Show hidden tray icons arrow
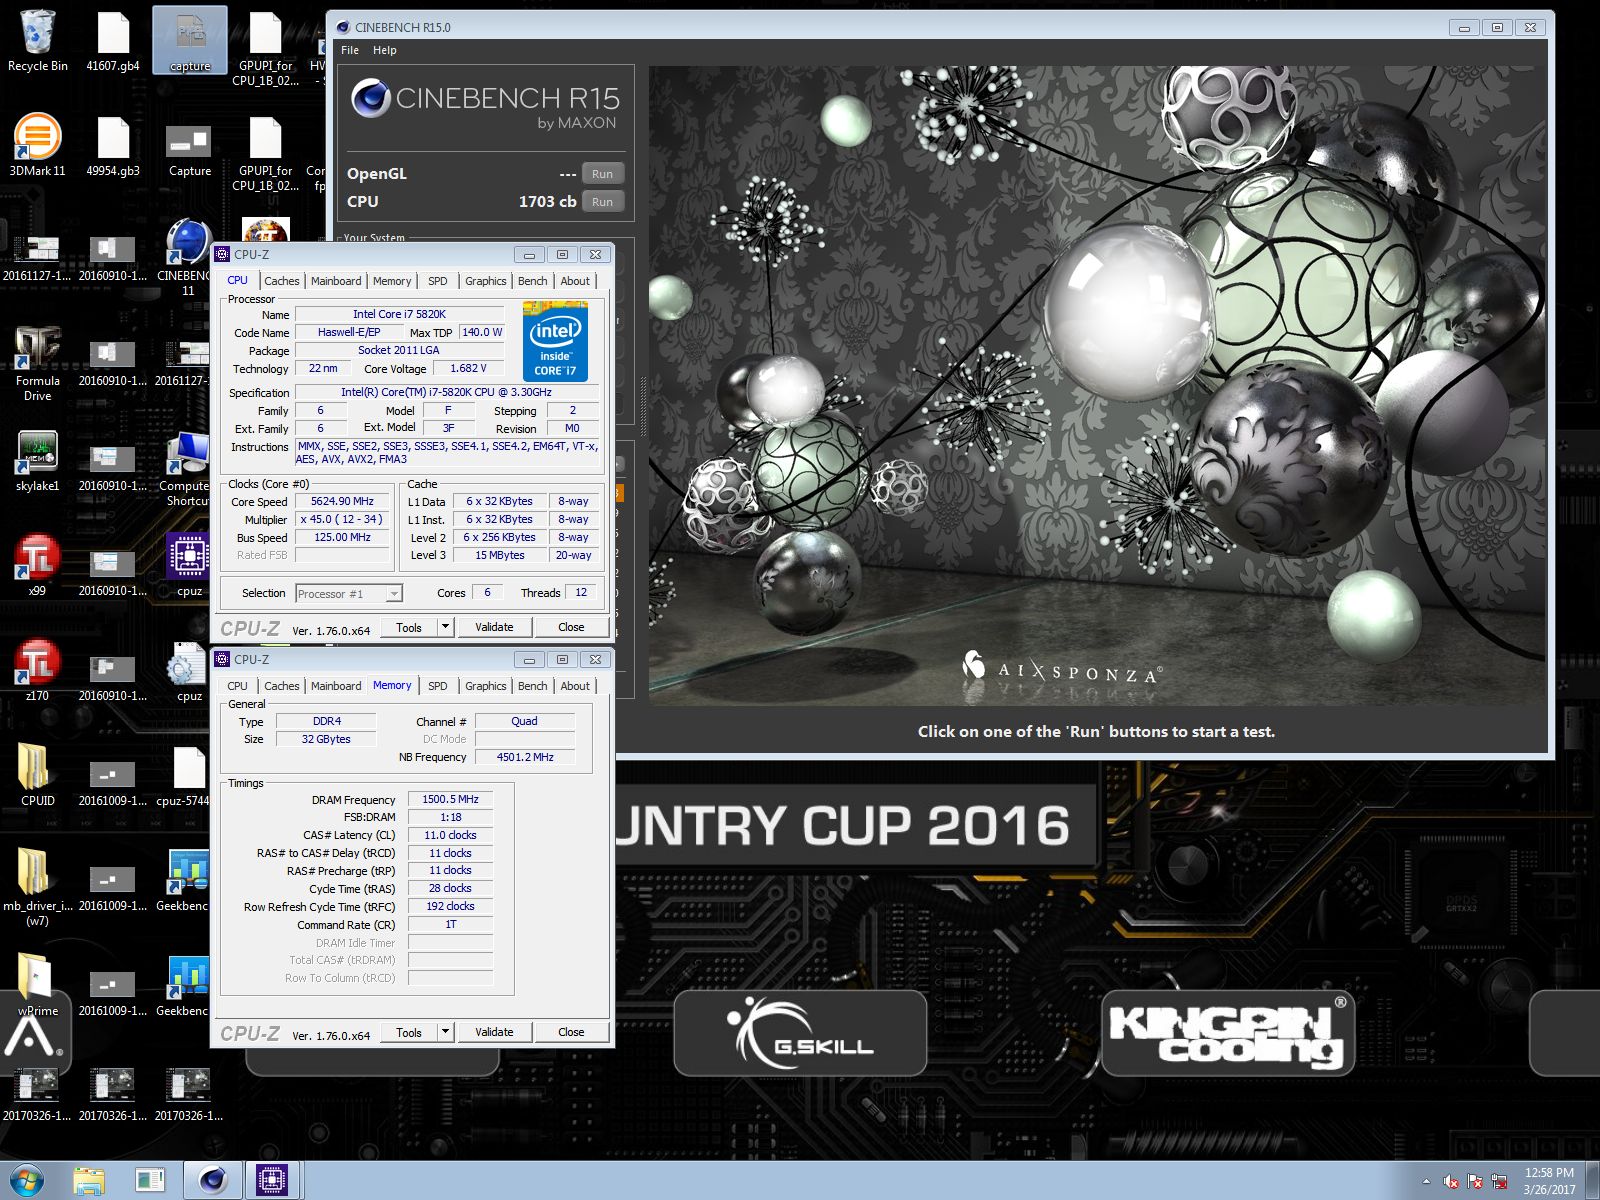Screen dimensions: 1600x1200 (x=1426, y=1182)
